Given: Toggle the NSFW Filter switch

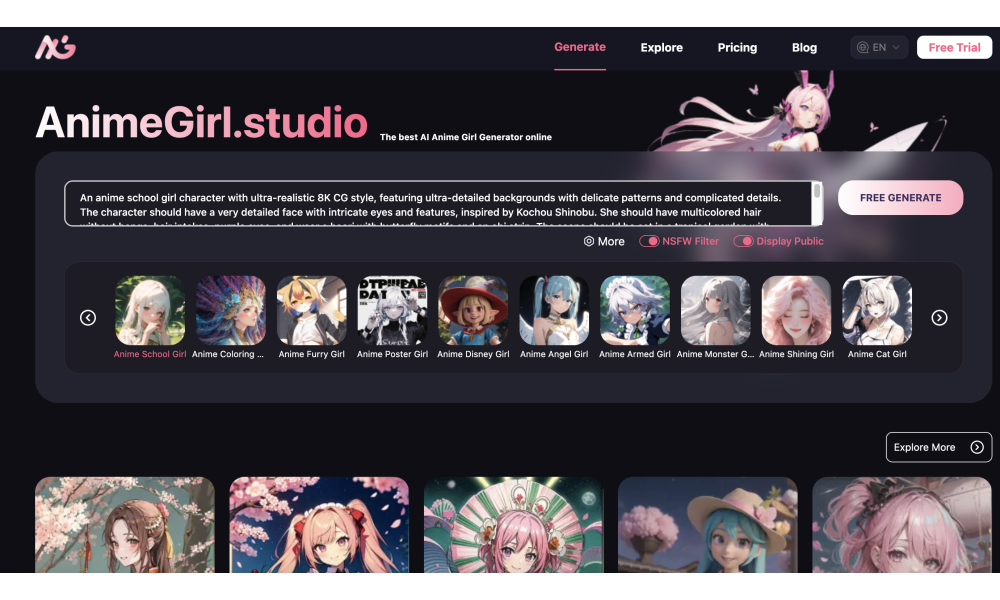Looking at the screenshot, I should (x=649, y=241).
